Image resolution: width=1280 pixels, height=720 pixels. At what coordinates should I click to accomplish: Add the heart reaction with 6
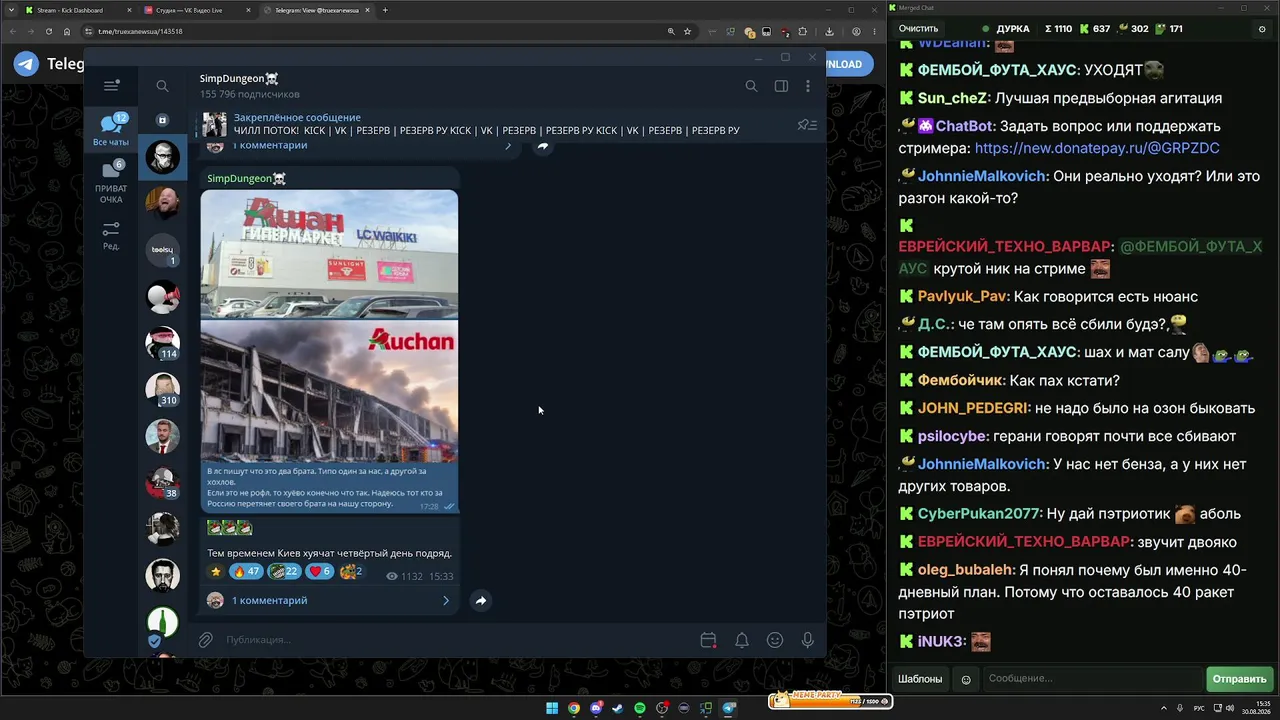coord(320,572)
